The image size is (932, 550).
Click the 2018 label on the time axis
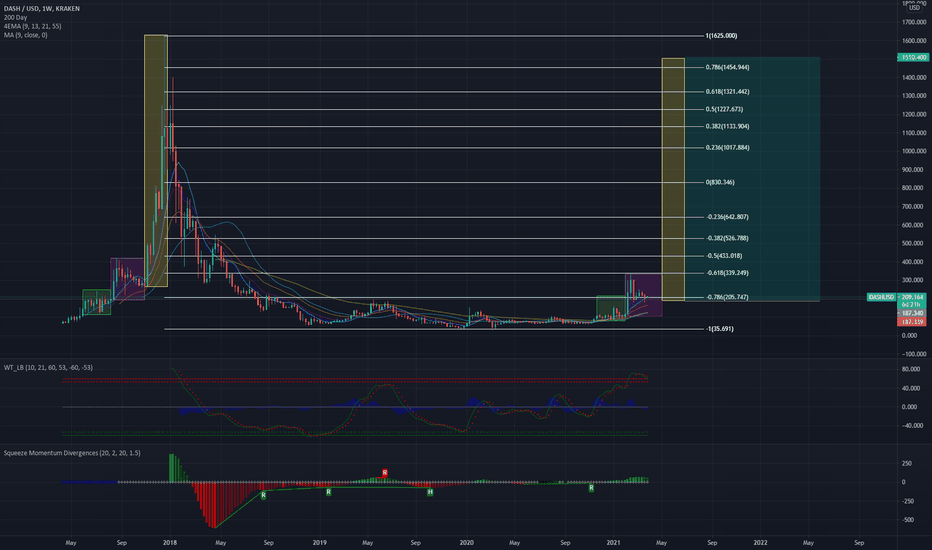point(170,542)
